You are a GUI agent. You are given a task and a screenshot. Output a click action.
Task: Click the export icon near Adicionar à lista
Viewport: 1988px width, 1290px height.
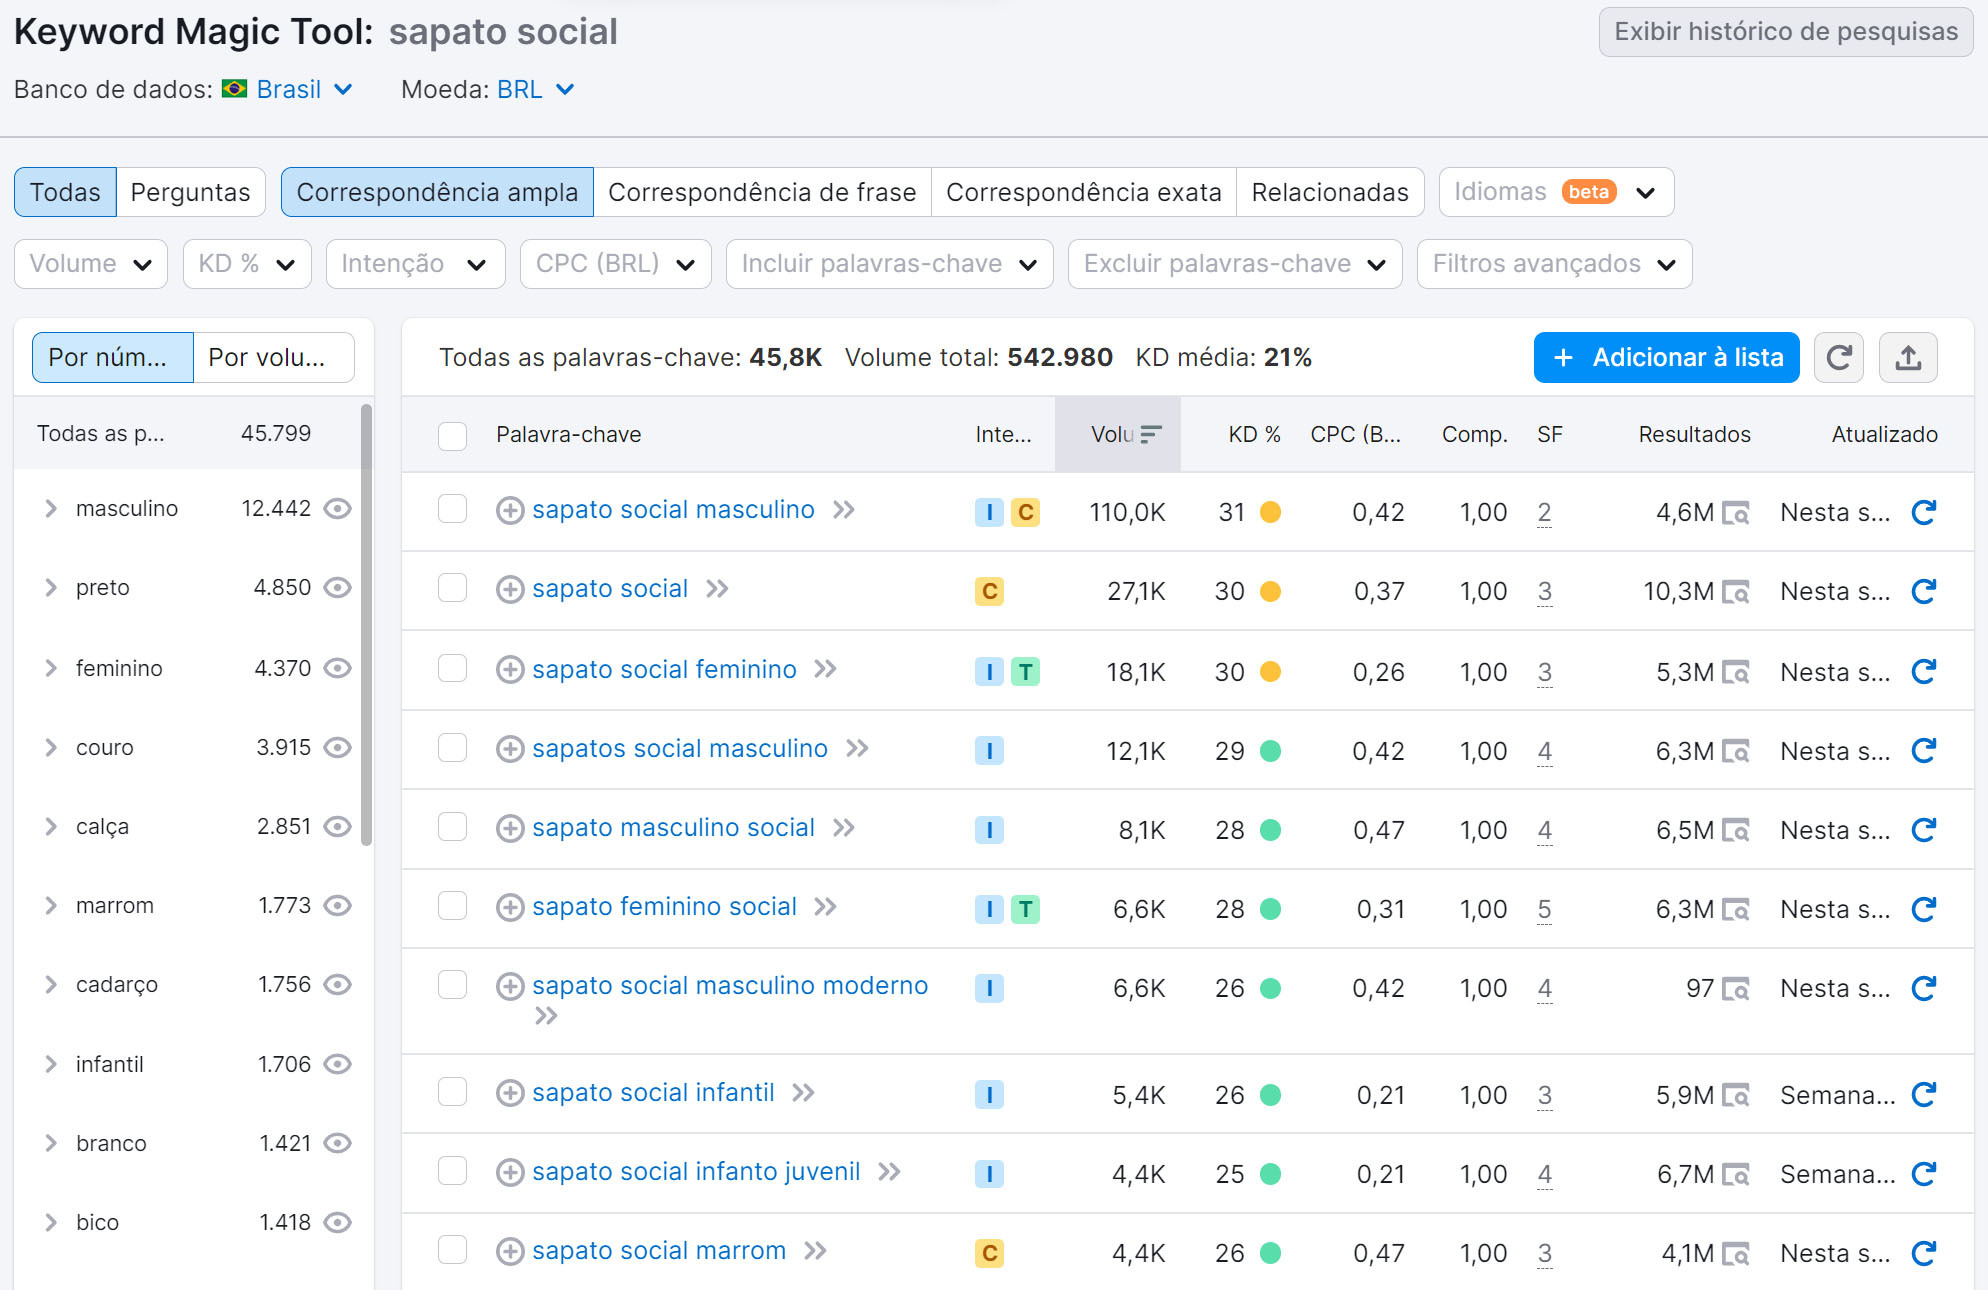1908,357
